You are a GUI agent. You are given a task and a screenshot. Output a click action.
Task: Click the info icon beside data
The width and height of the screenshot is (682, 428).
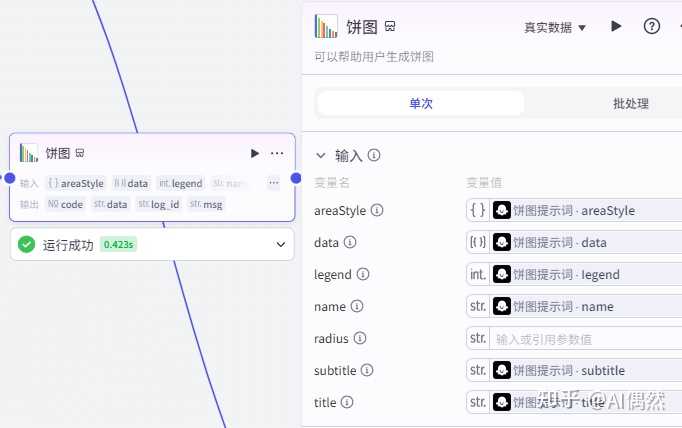(x=350, y=242)
